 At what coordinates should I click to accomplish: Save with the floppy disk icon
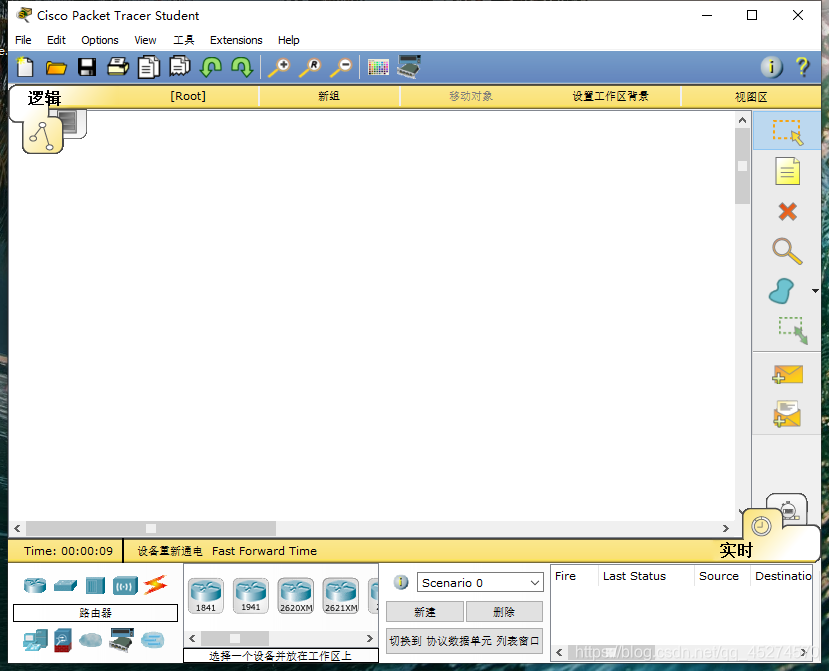[x=87, y=67]
